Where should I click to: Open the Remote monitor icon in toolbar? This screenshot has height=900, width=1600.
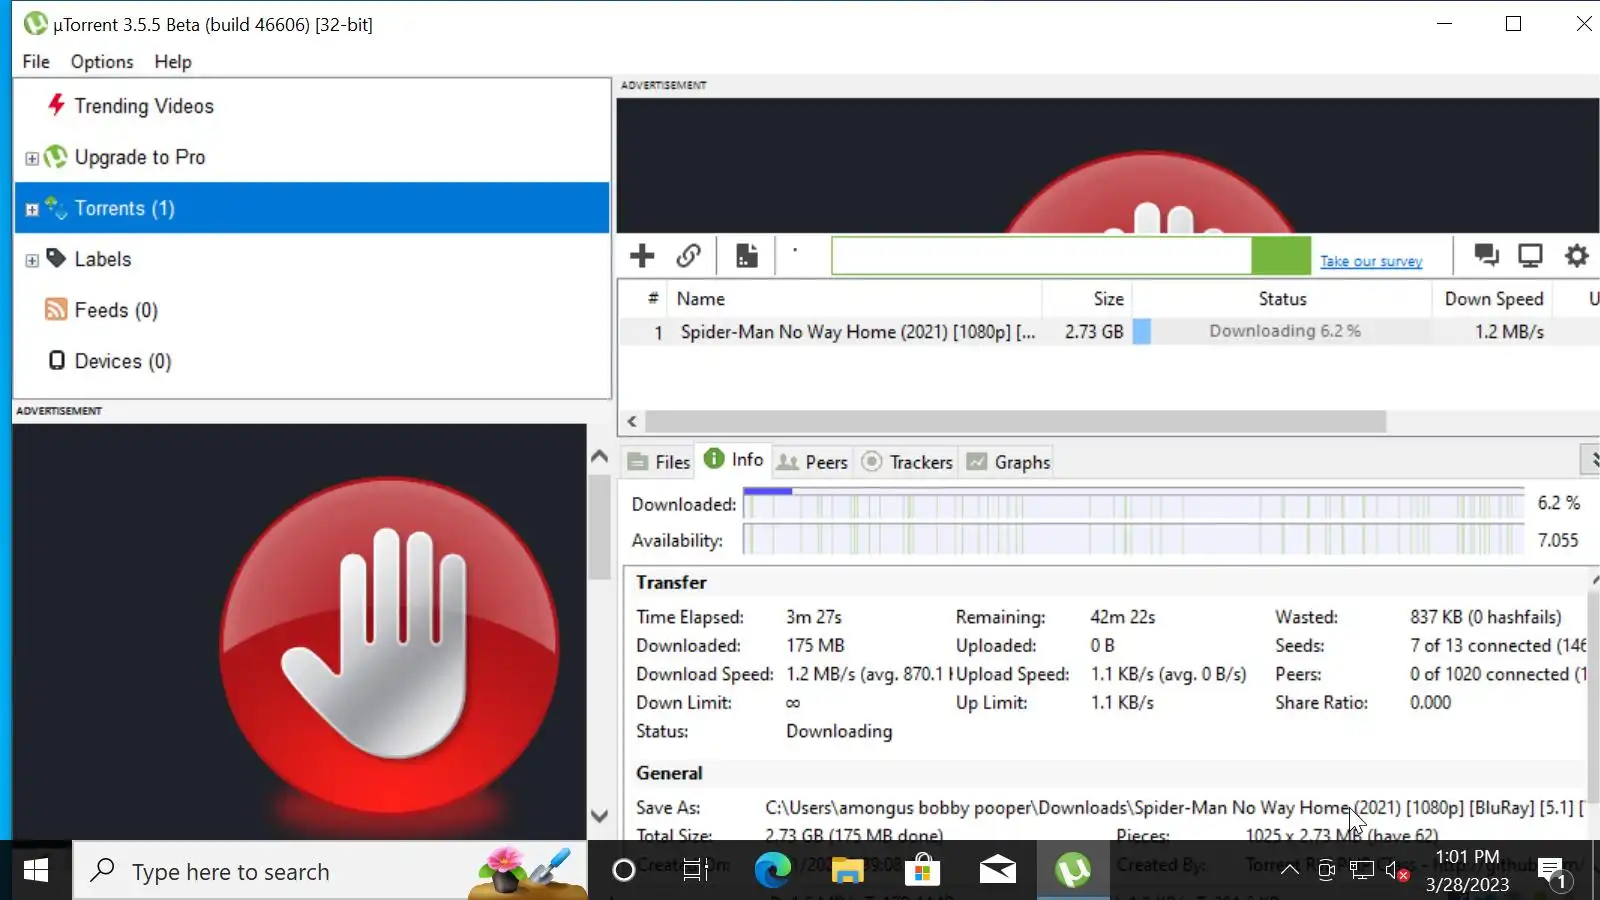point(1530,256)
